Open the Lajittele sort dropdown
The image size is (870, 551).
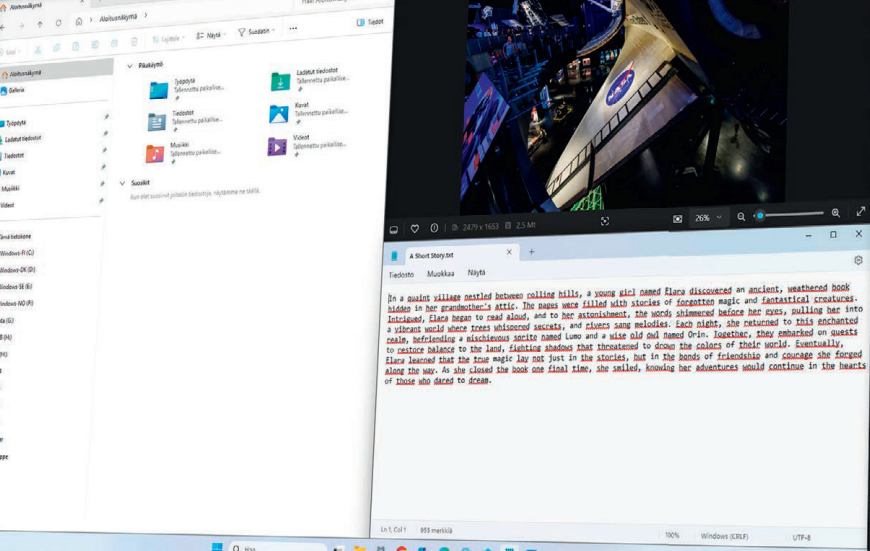(168, 39)
